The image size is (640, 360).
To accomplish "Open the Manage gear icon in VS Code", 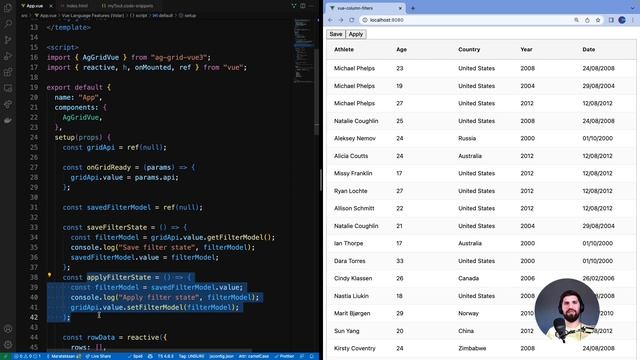I will tap(8, 345).
